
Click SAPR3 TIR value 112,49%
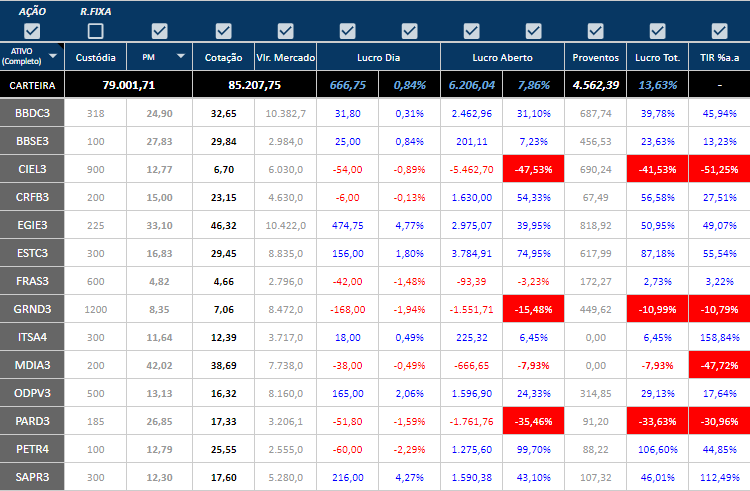point(719,477)
